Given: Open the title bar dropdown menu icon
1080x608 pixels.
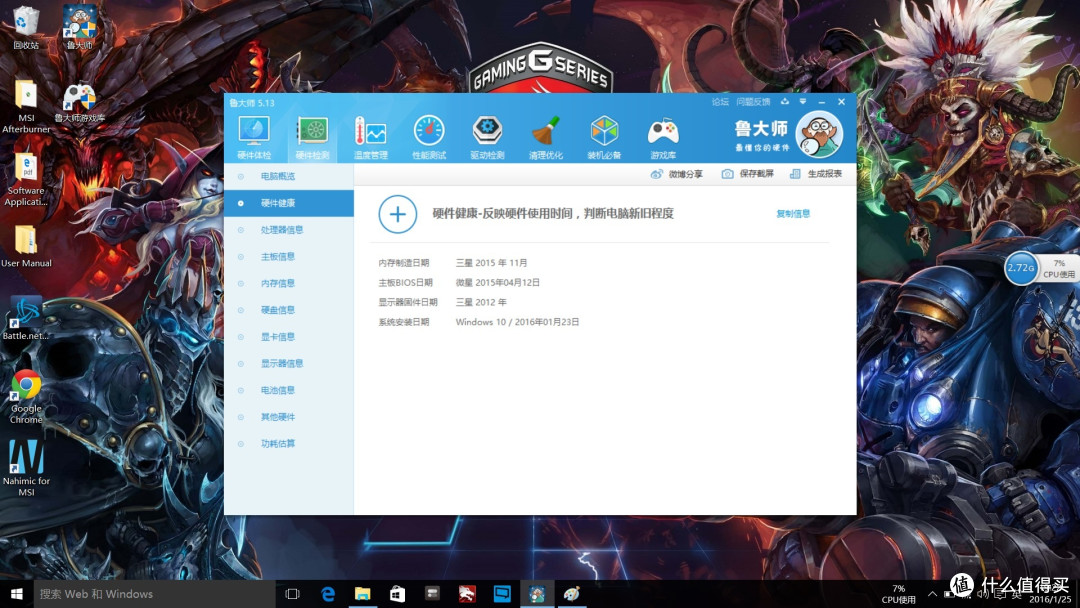Looking at the screenshot, I should (x=802, y=102).
